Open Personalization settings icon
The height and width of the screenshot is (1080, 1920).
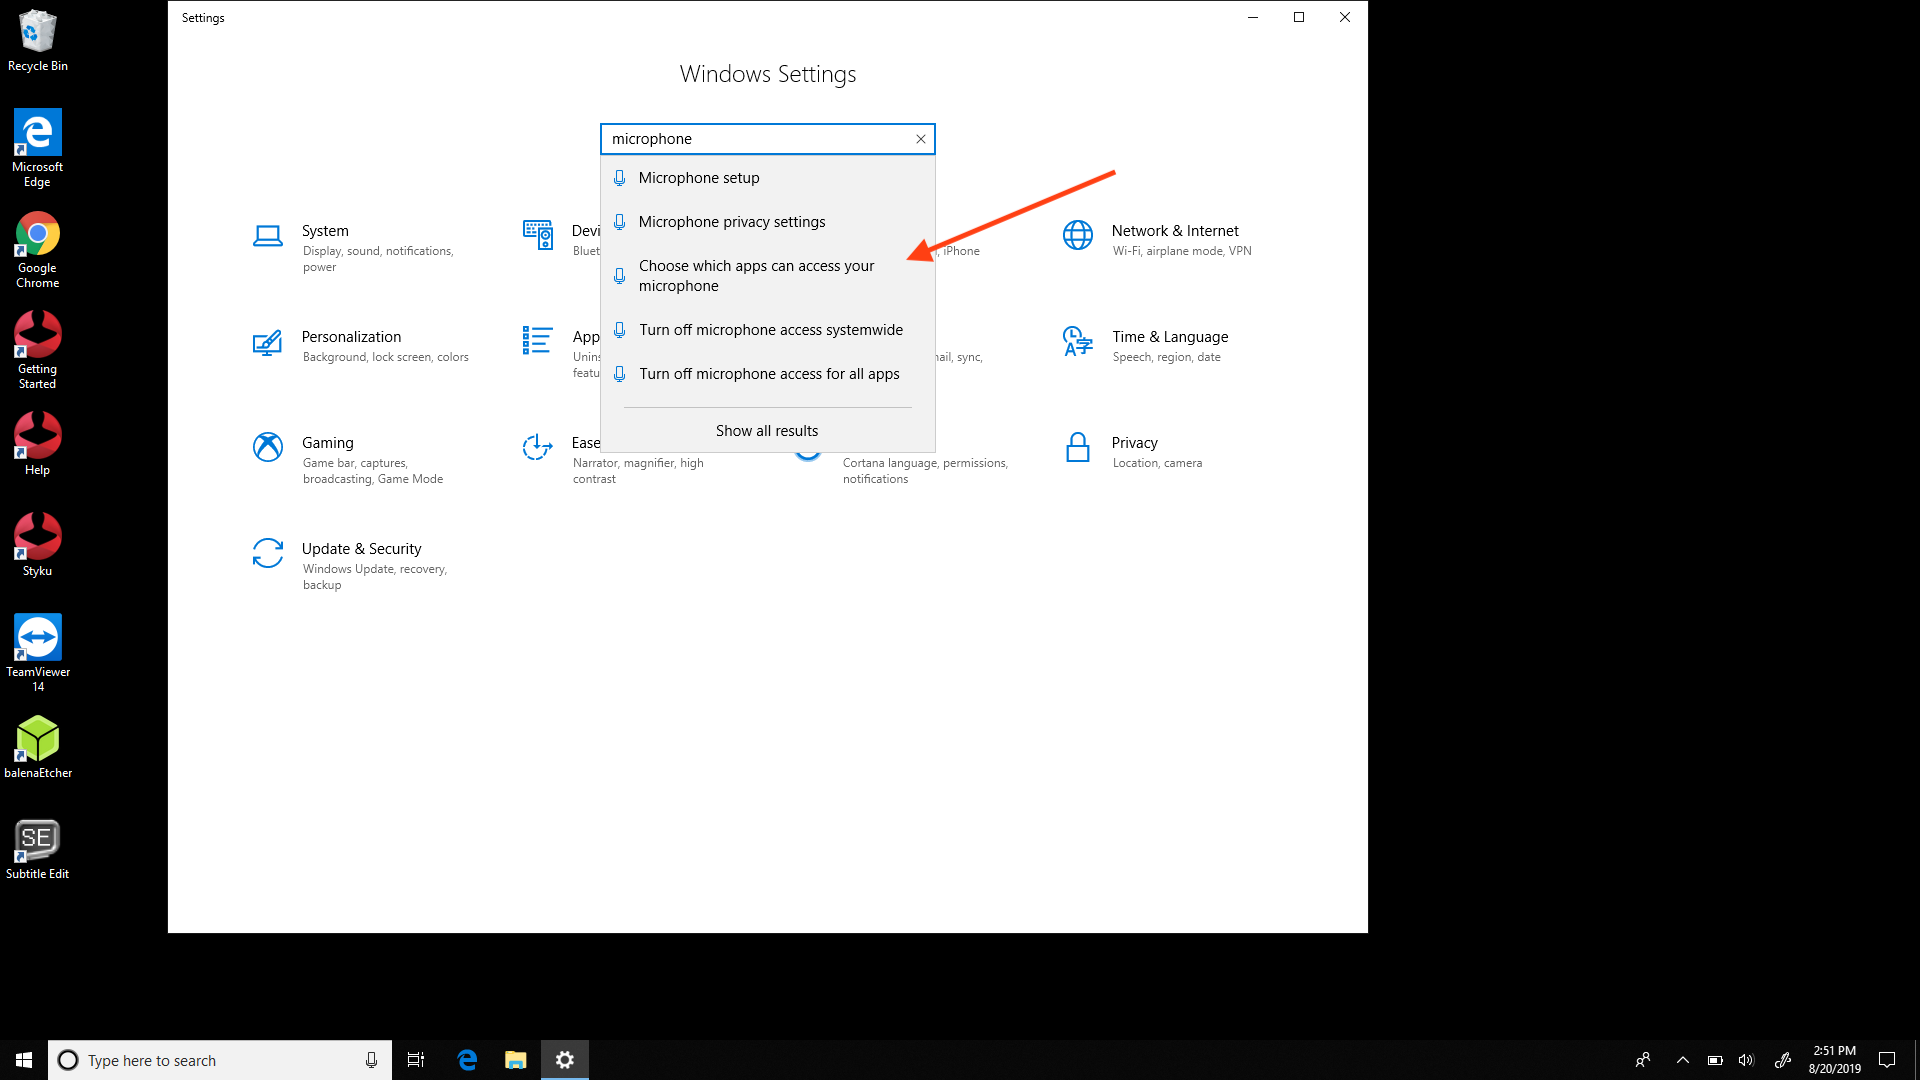click(267, 343)
